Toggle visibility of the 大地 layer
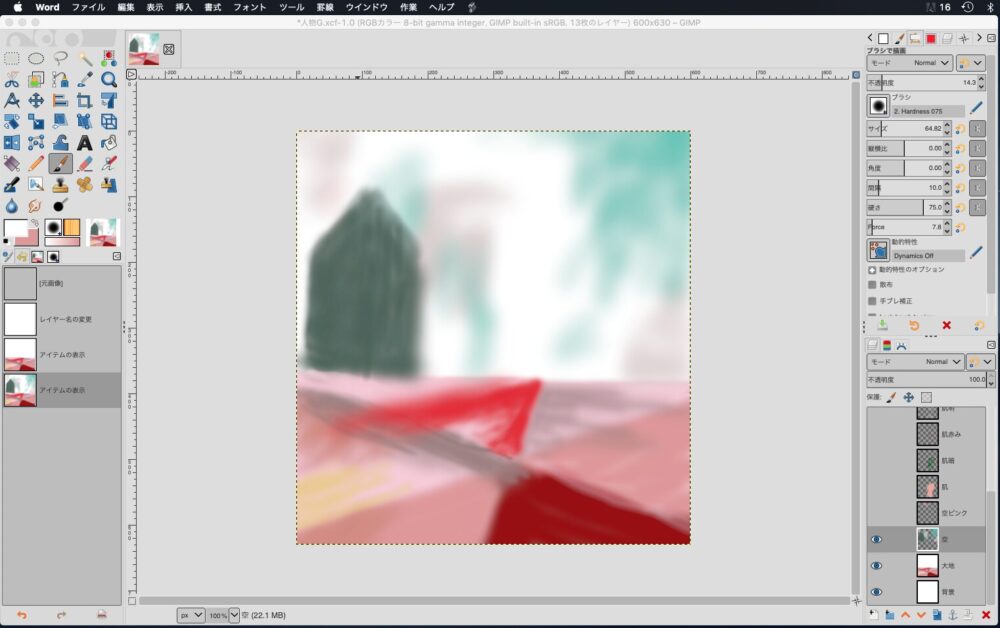Image resolution: width=1000 pixels, height=628 pixels. click(877, 565)
